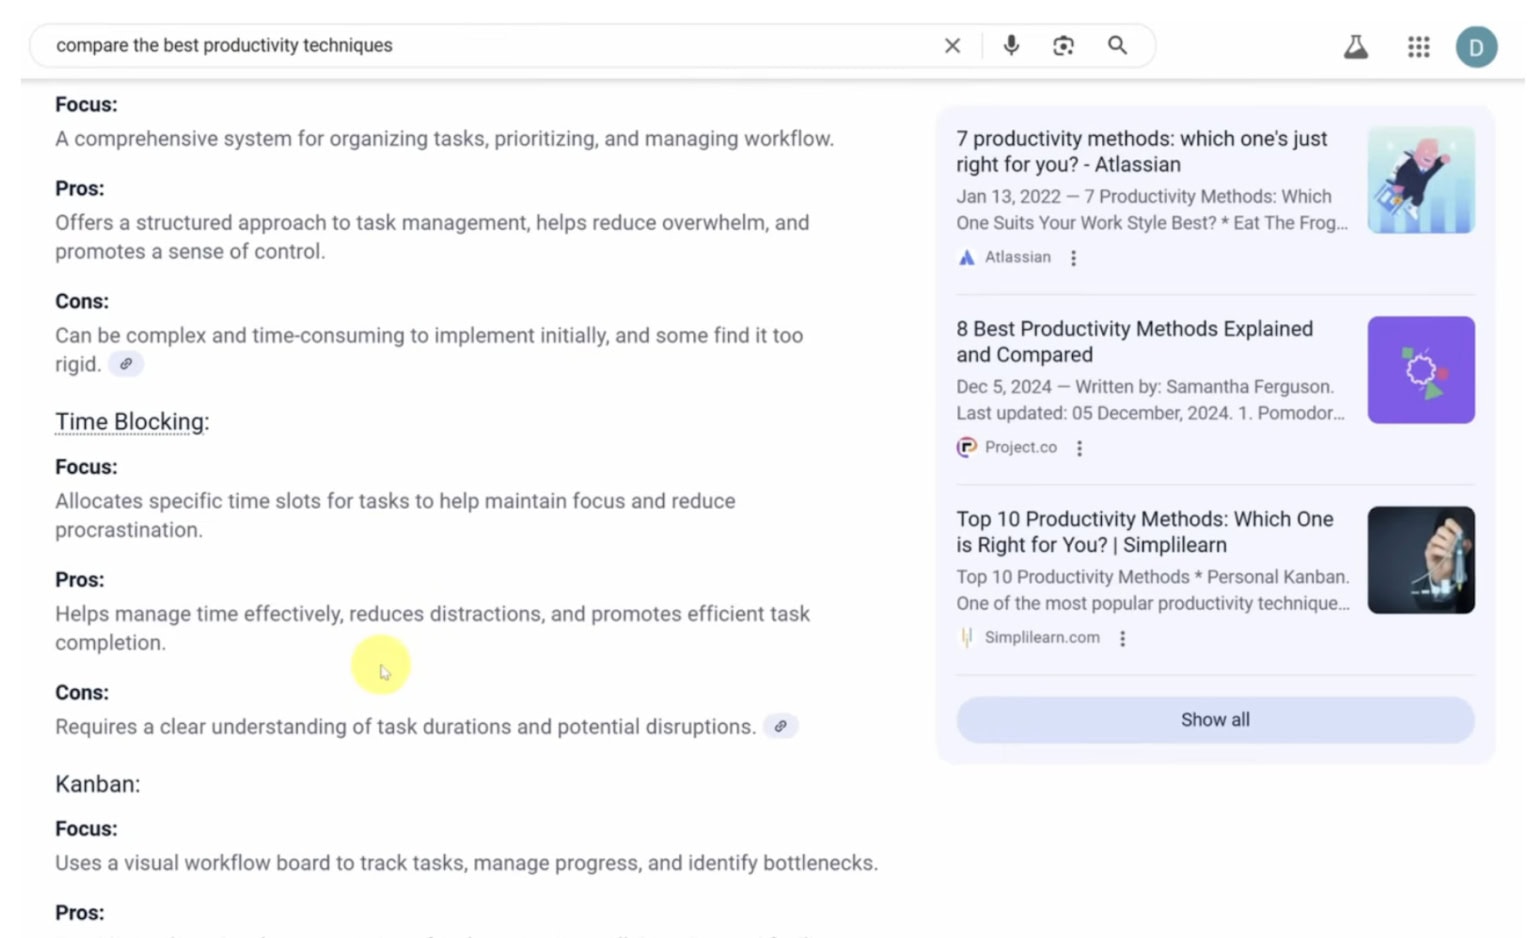Open '8 Best Productivity Methods Explained' link

coord(1134,341)
